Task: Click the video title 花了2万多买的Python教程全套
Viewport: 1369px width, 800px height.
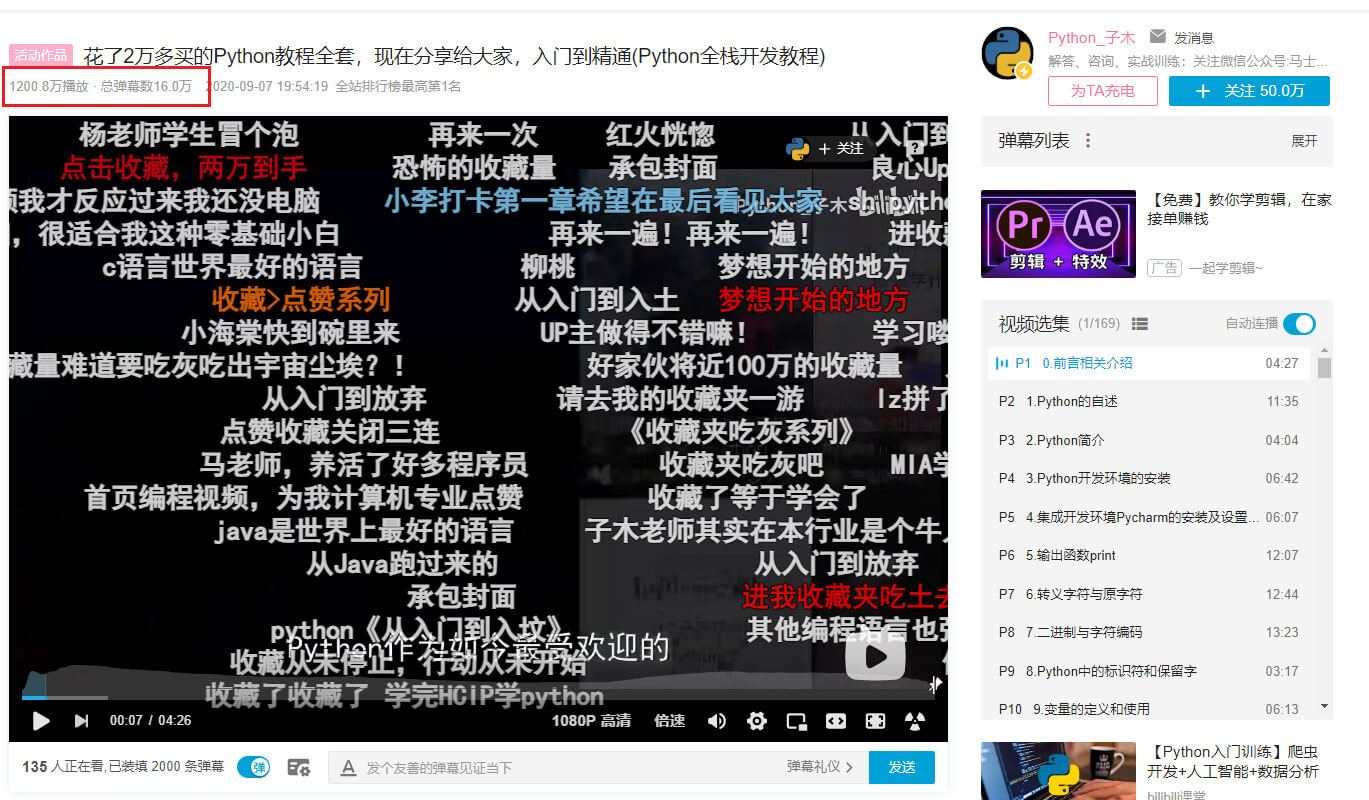Action: (454, 56)
